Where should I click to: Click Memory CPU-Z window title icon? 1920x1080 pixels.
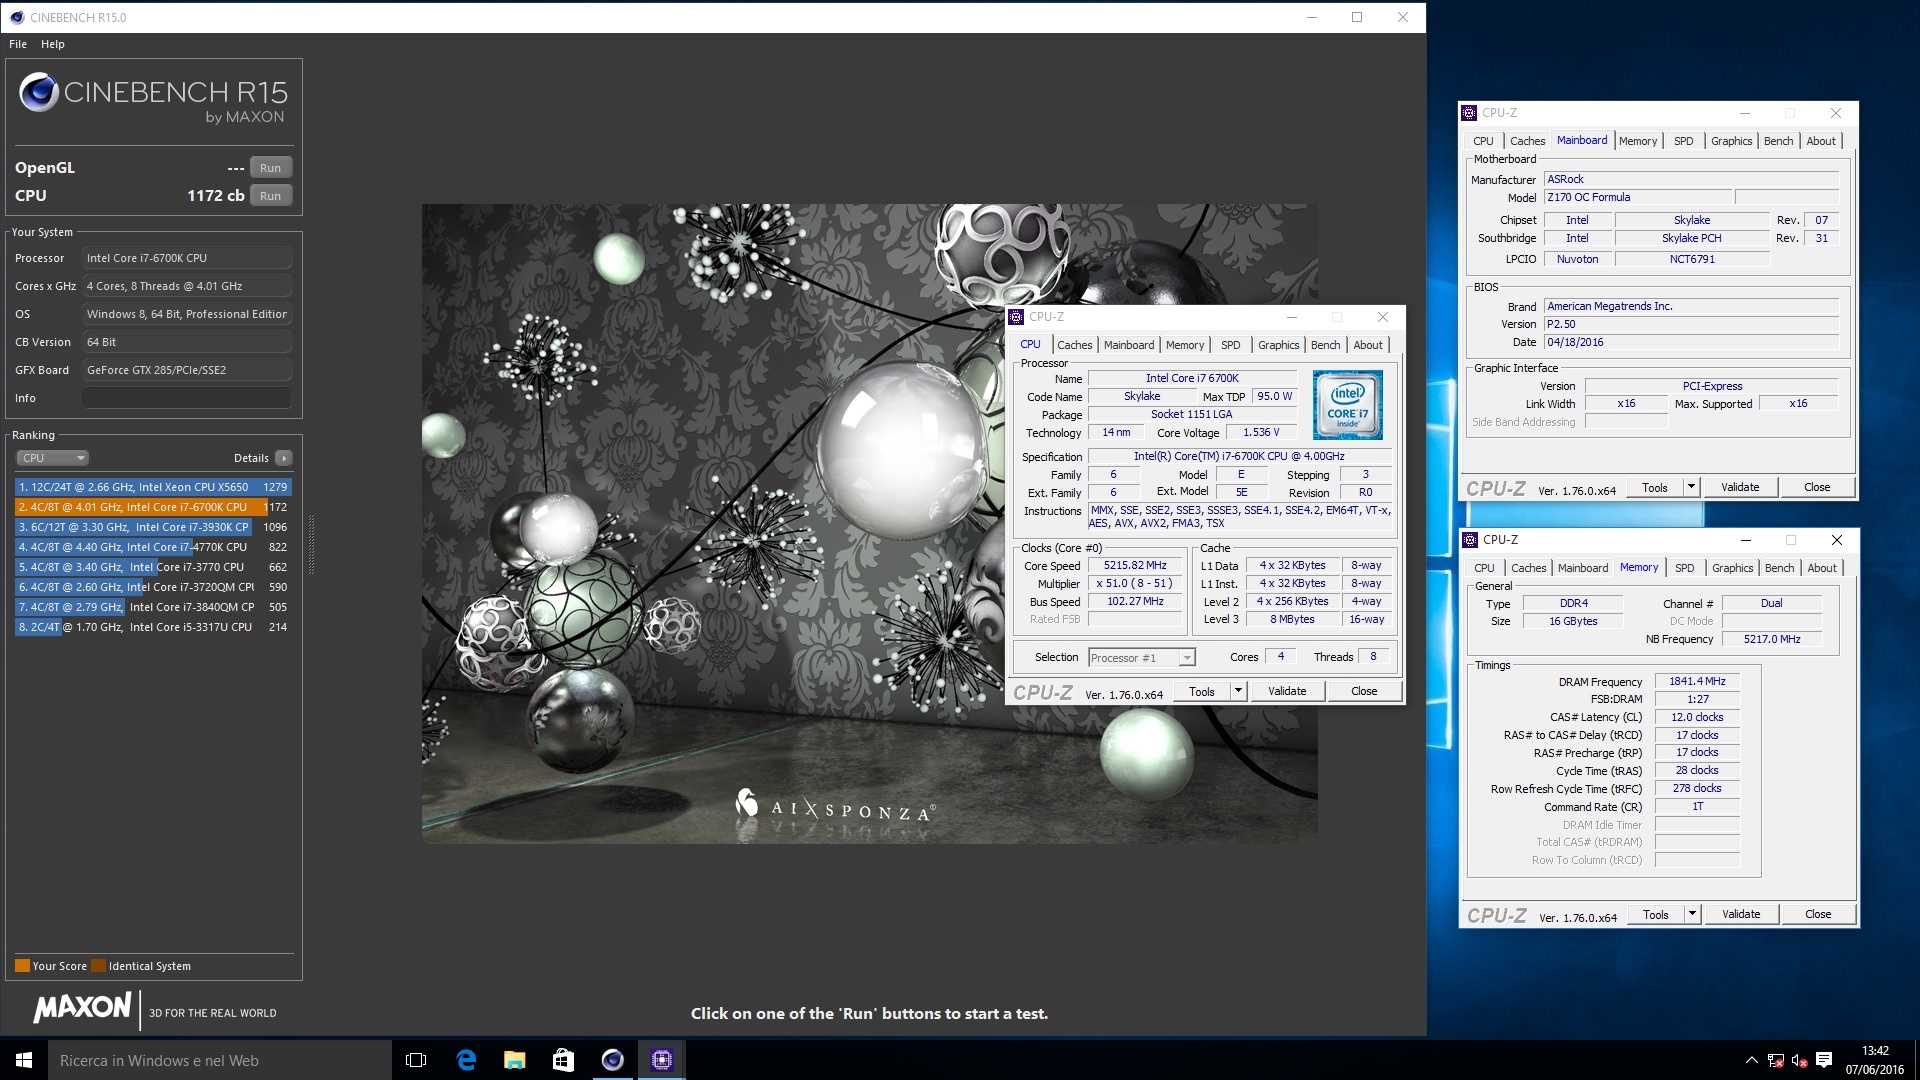coord(1470,540)
